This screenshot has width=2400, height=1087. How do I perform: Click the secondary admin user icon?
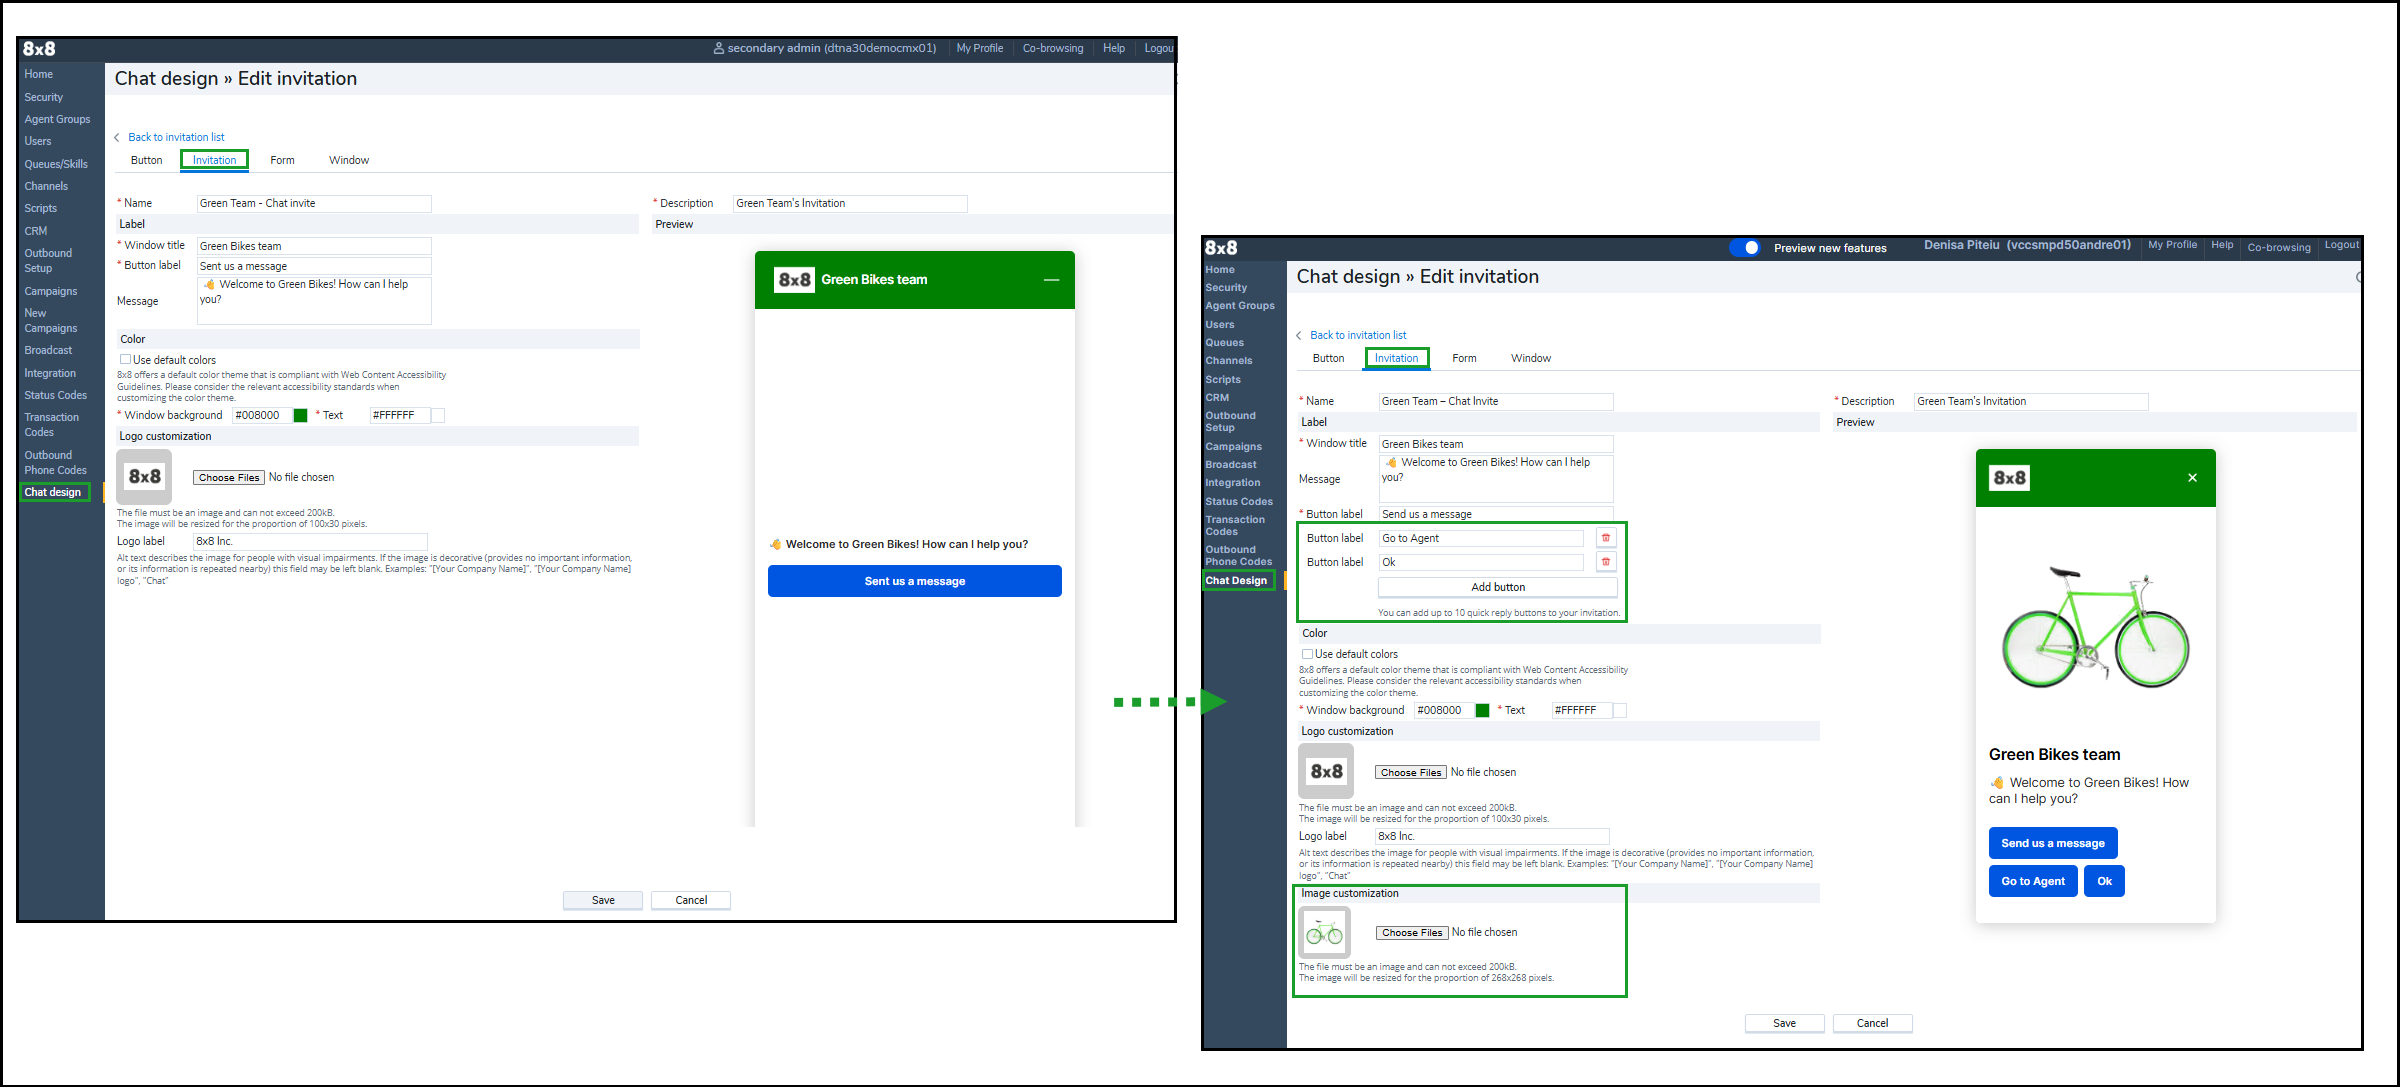718,48
